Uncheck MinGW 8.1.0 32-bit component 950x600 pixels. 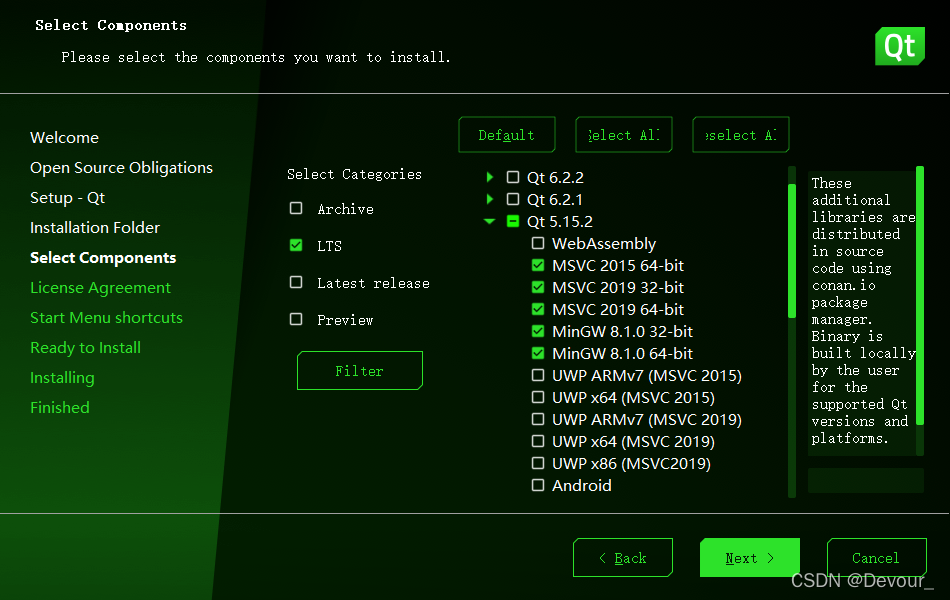tap(537, 331)
